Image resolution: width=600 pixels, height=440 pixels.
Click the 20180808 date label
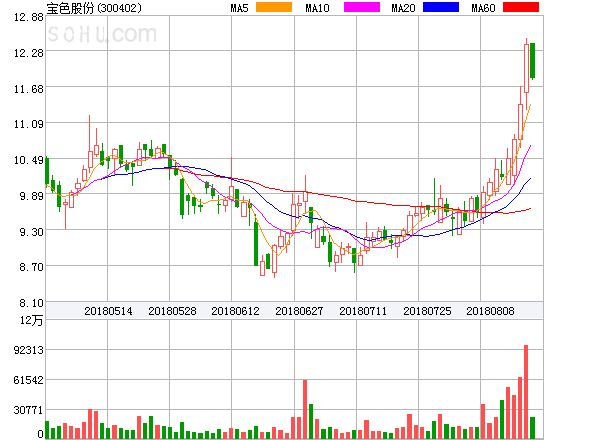[x=490, y=311]
